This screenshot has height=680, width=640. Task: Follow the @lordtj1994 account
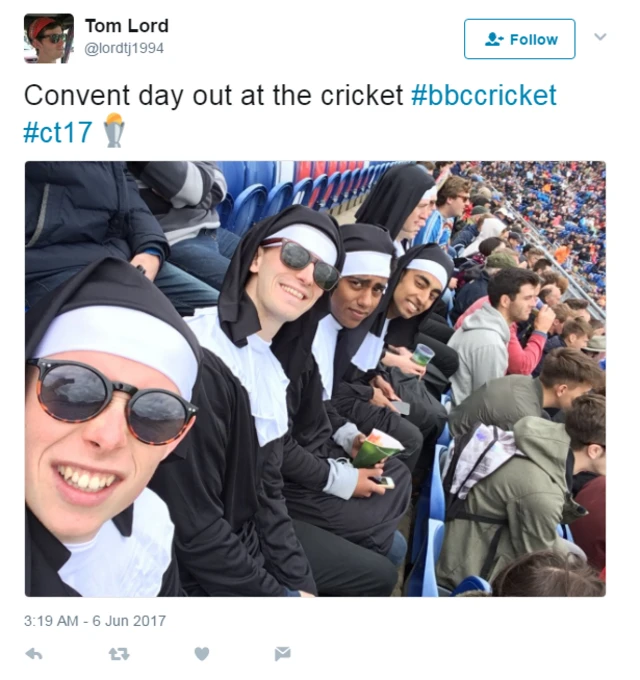519,39
